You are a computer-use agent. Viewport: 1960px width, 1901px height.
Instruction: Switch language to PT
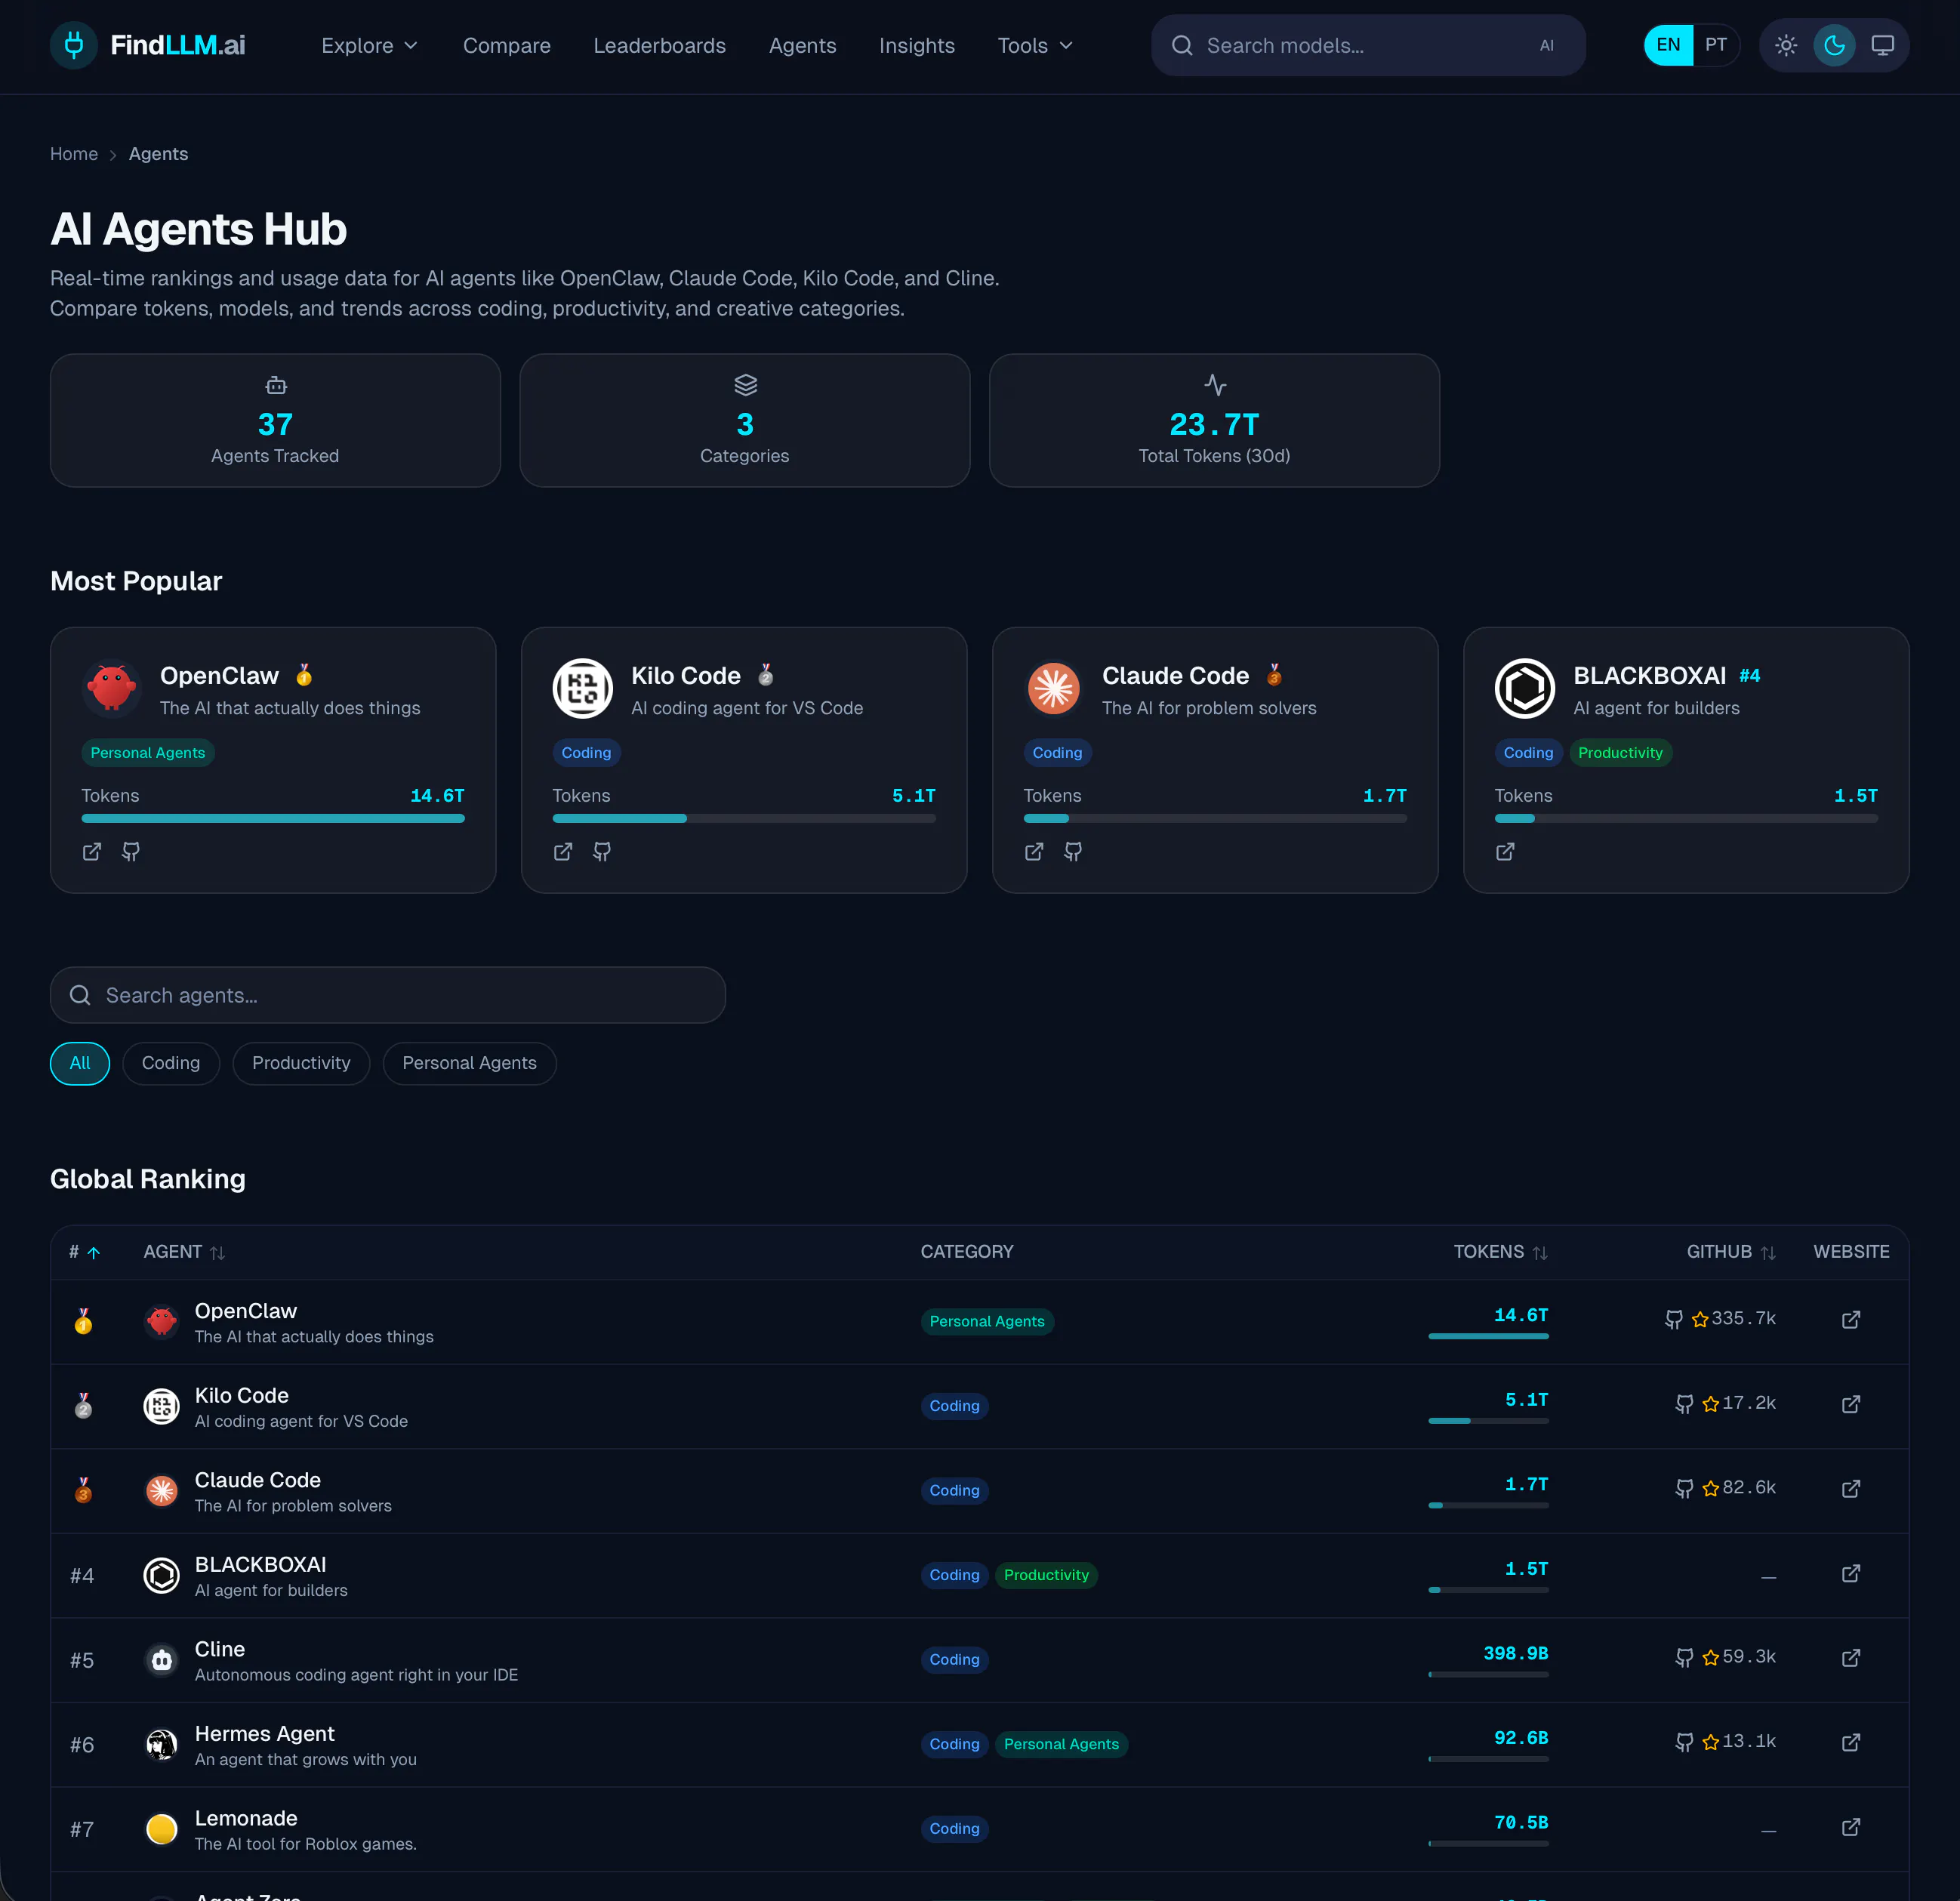point(1716,45)
